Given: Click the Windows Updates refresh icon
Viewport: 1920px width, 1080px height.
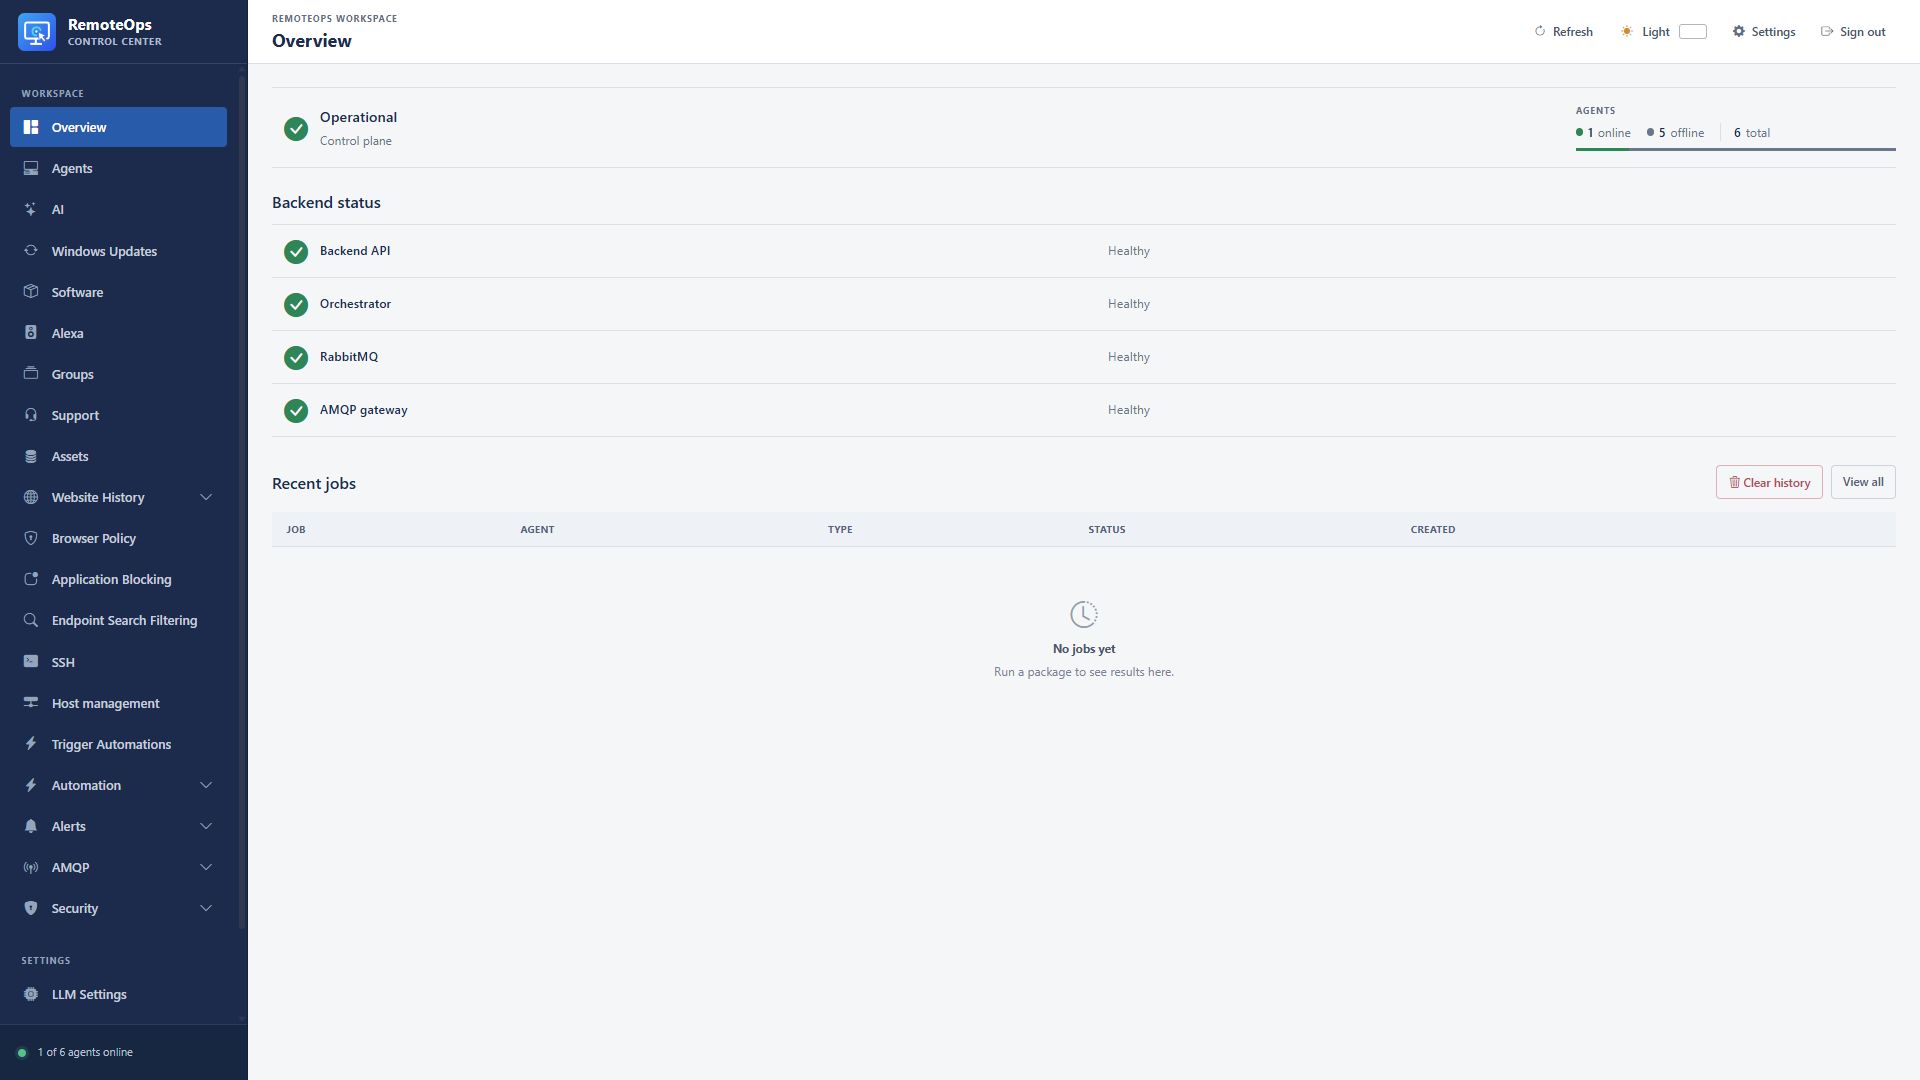Looking at the screenshot, I should (x=31, y=251).
